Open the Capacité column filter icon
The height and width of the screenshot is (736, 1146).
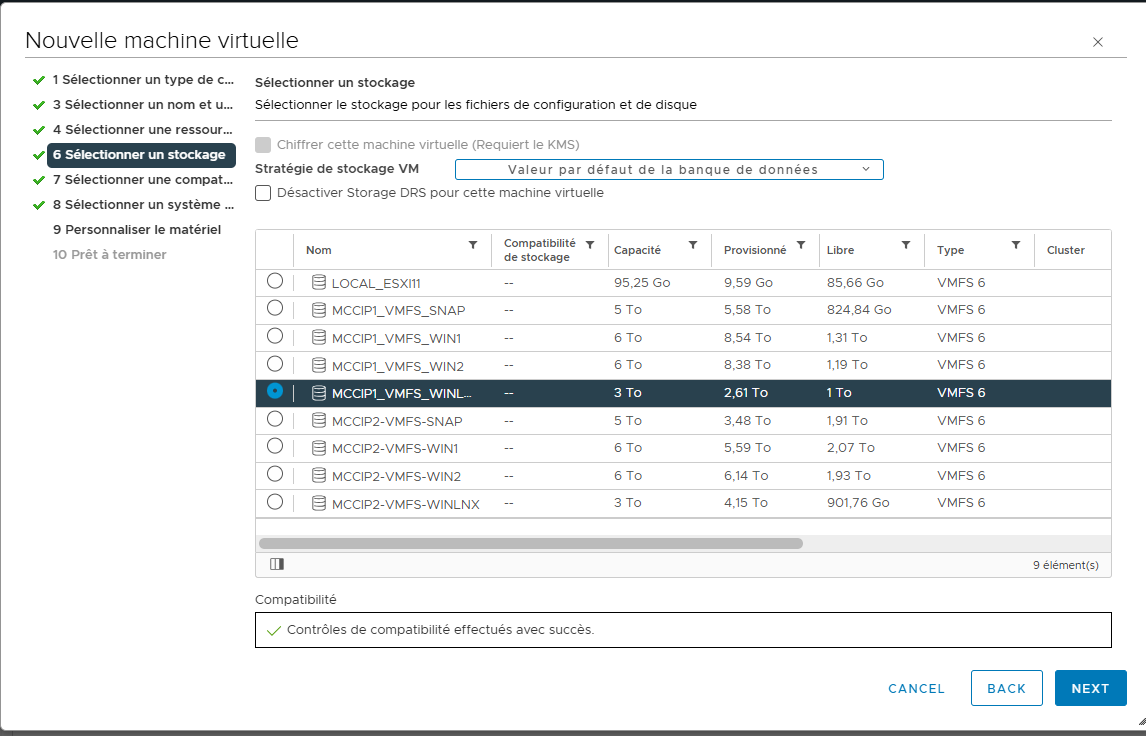point(692,245)
